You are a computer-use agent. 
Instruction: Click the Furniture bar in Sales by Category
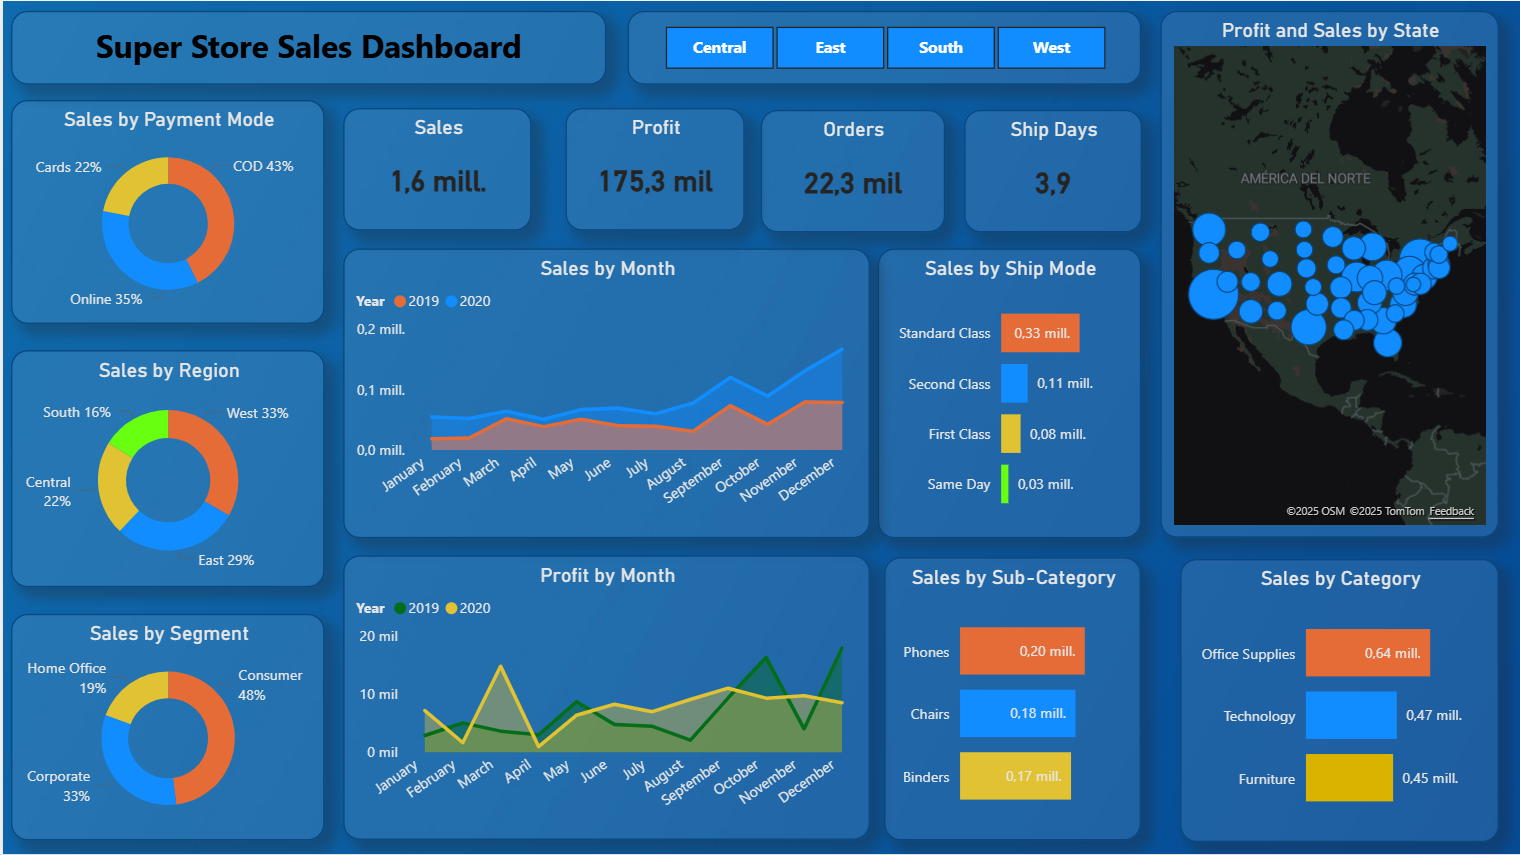pyautogui.click(x=1349, y=777)
